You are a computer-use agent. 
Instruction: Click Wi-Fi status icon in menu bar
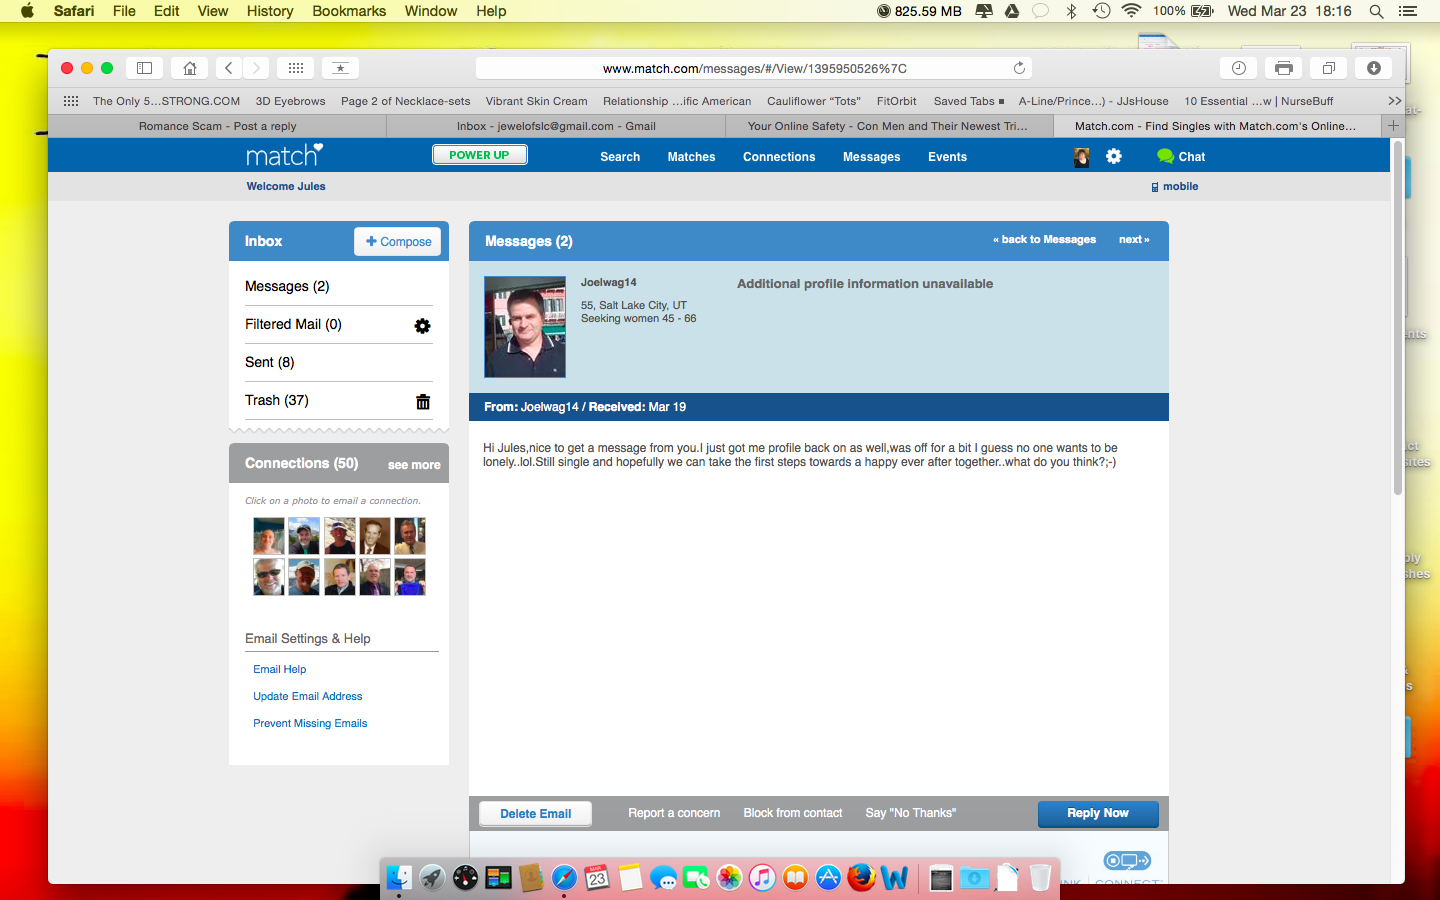[1131, 11]
